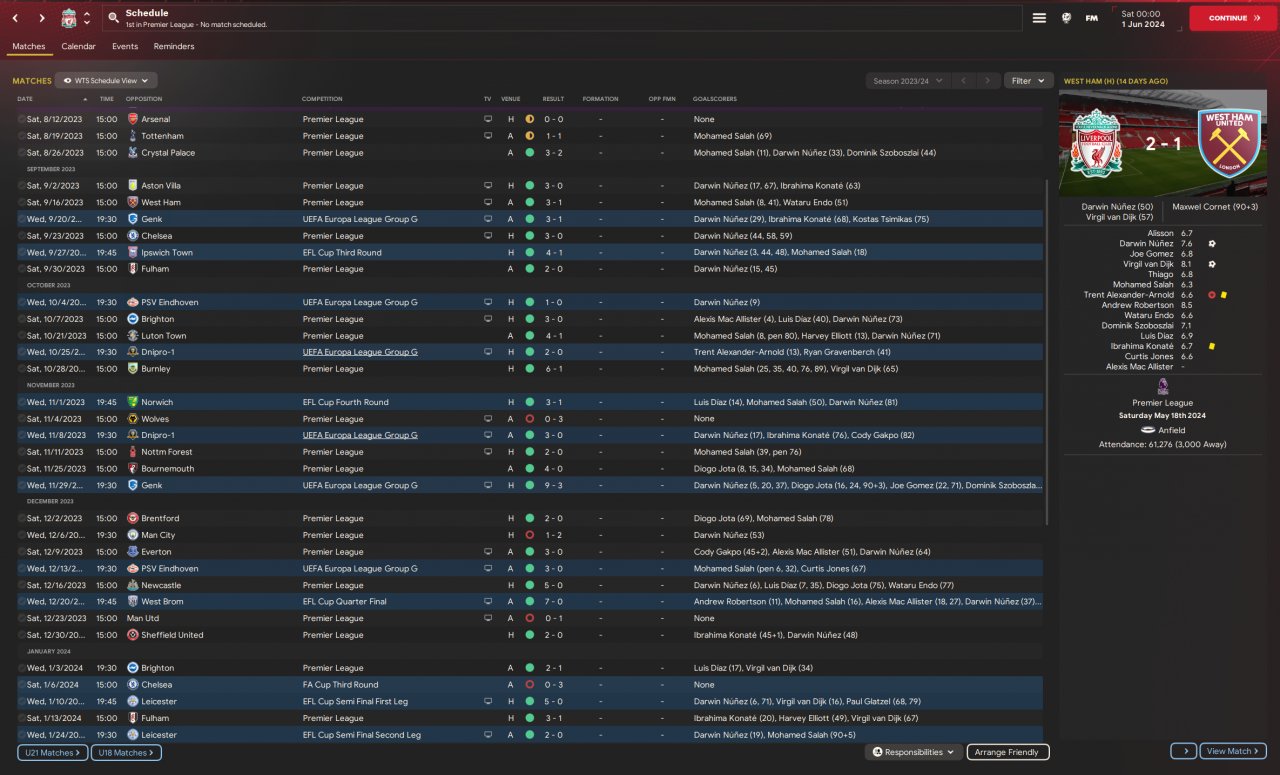Click the round icon left of the FM logo
The height and width of the screenshot is (775, 1280).
1066,18
